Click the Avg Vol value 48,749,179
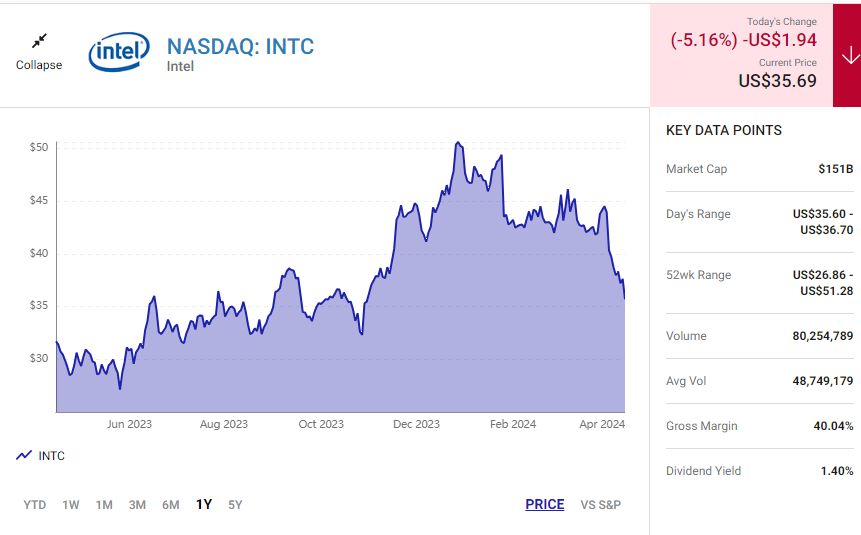This screenshot has width=861, height=535. (823, 381)
